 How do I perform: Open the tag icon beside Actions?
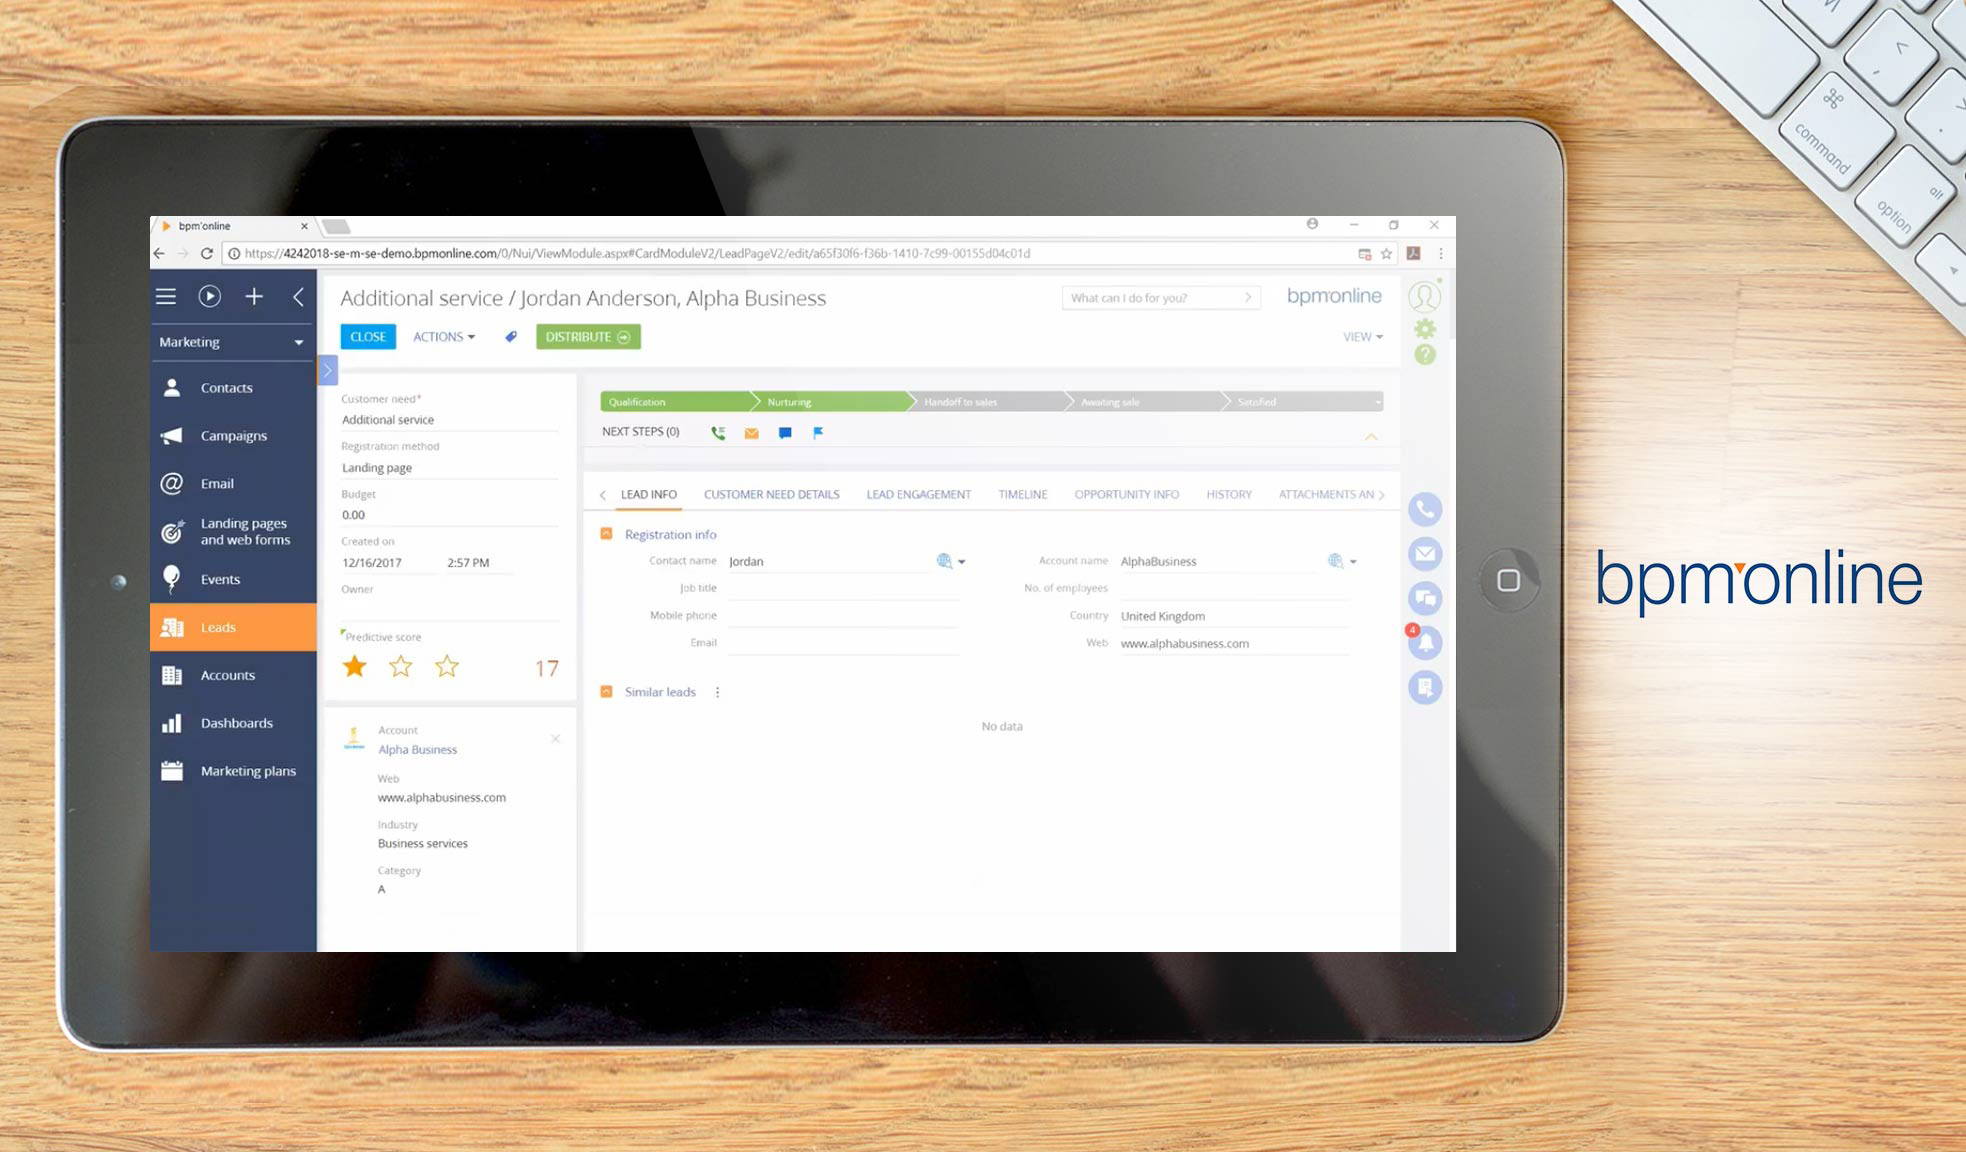tap(511, 337)
